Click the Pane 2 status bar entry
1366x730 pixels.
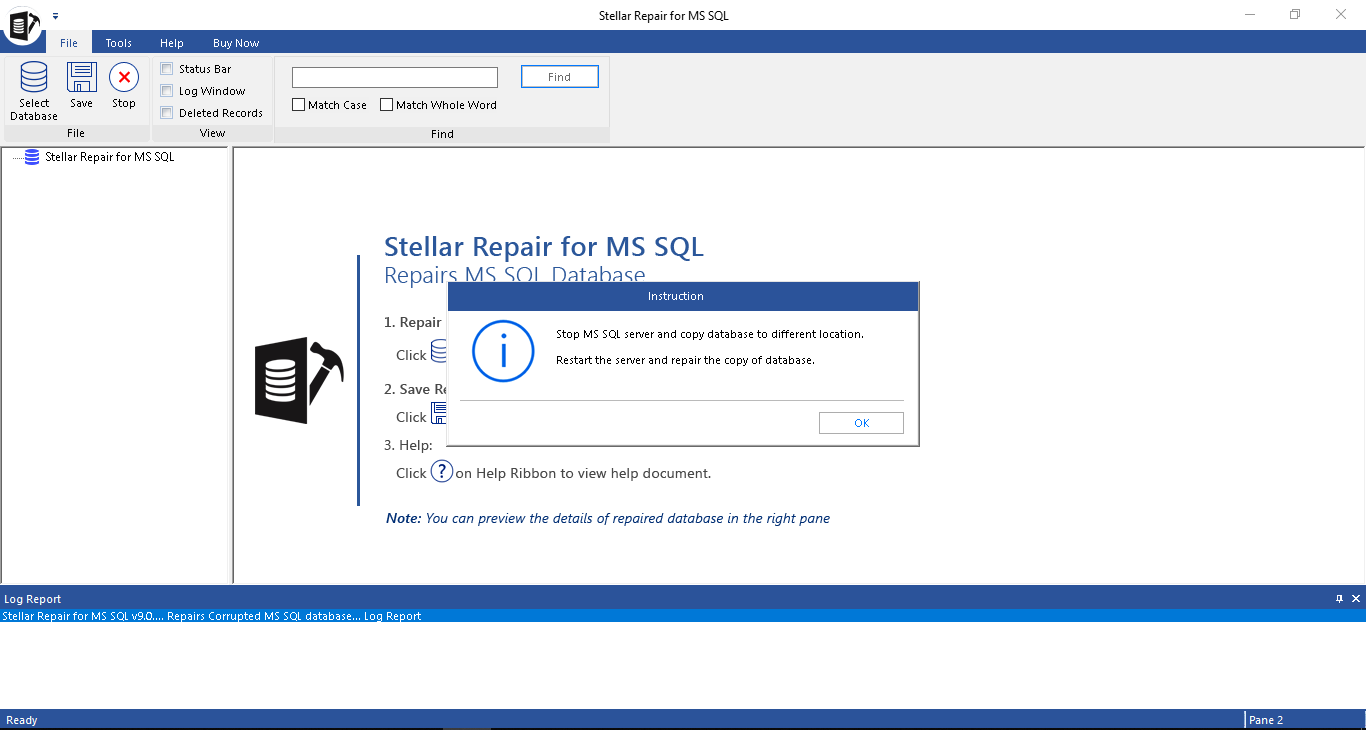tap(1266, 720)
